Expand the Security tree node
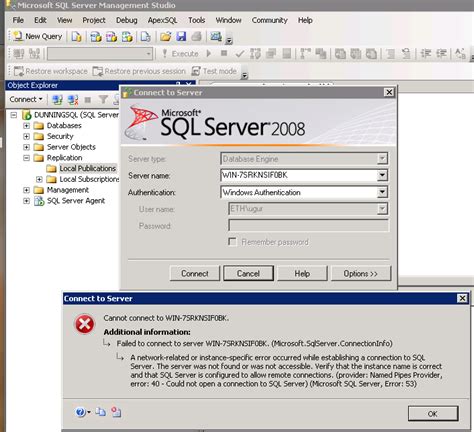 26,136
